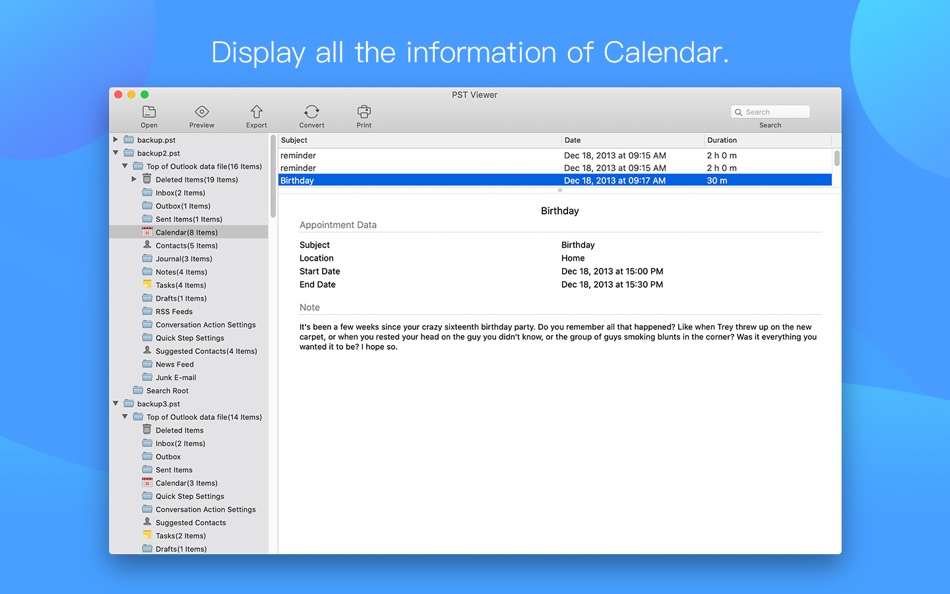Collapse the backup2.pst file node
Viewport: 950px width, 594px height.
(116, 153)
